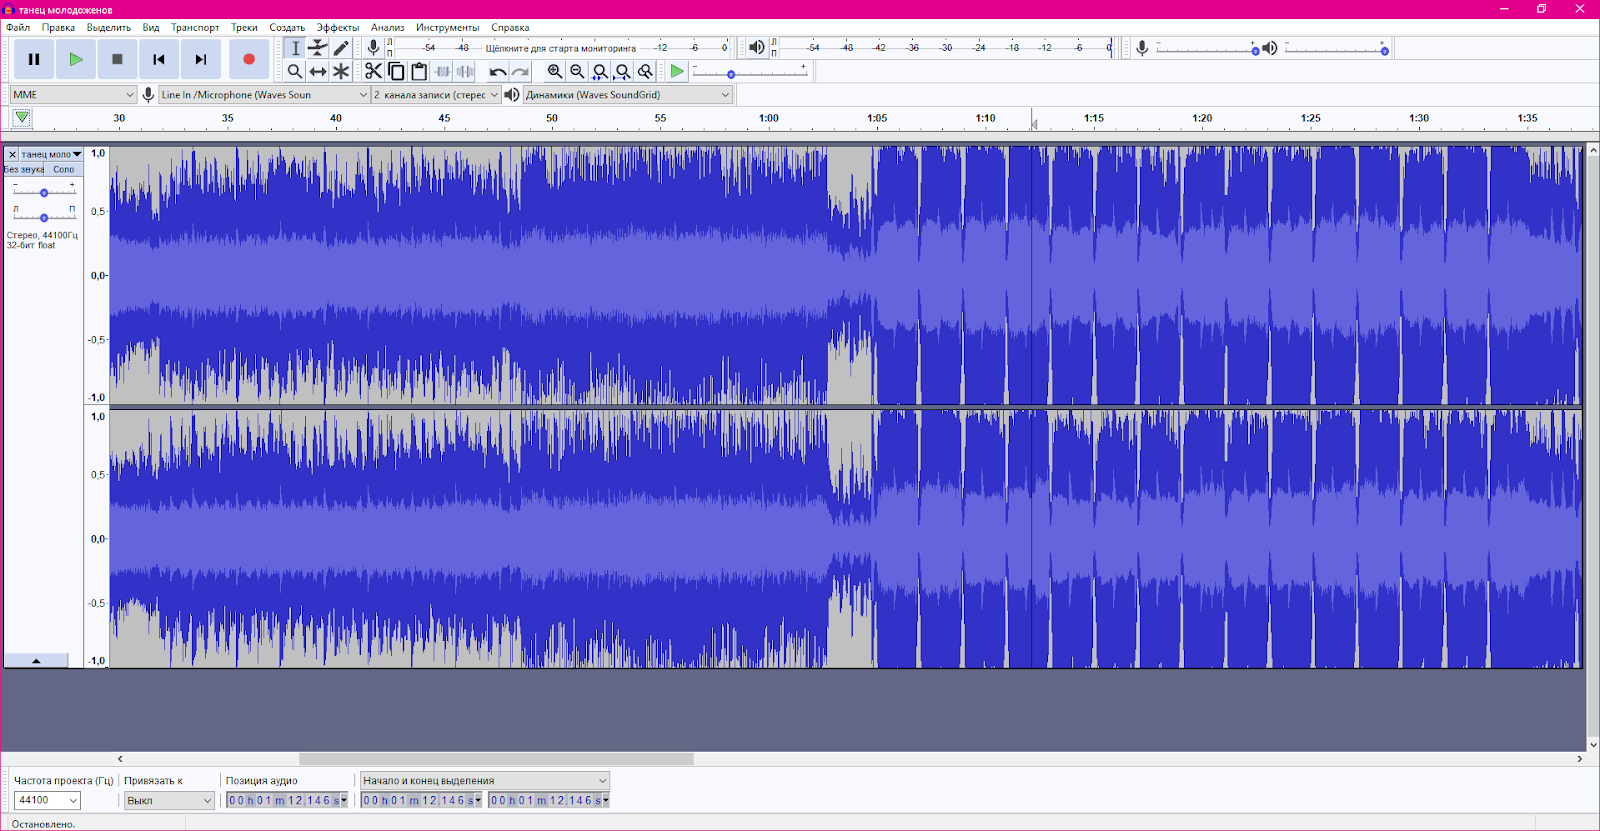This screenshot has width=1600, height=831.
Task: Zoom in on the waveform
Action: [x=554, y=71]
